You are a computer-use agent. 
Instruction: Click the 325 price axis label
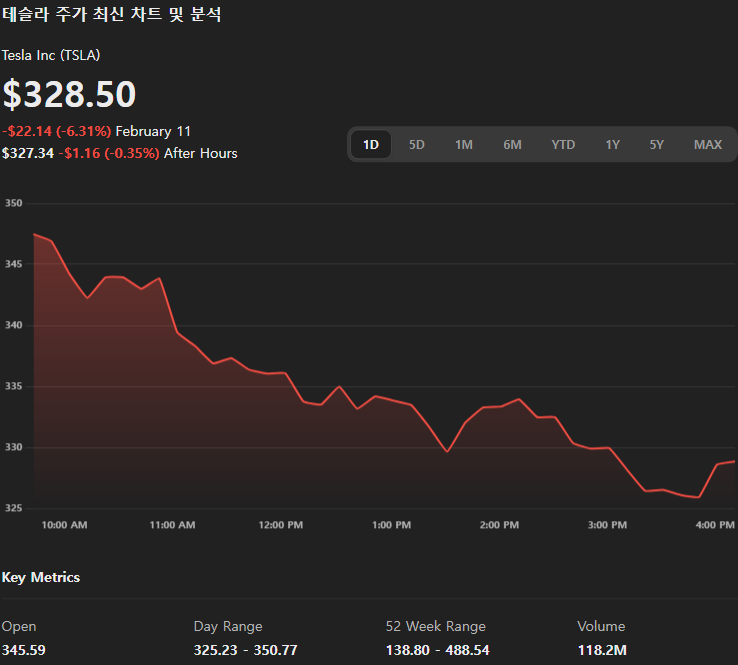tap(13, 508)
